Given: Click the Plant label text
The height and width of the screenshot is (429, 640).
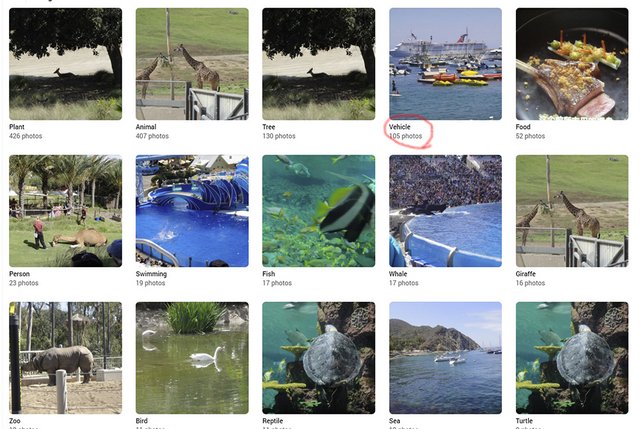Looking at the screenshot, I should pos(17,127).
